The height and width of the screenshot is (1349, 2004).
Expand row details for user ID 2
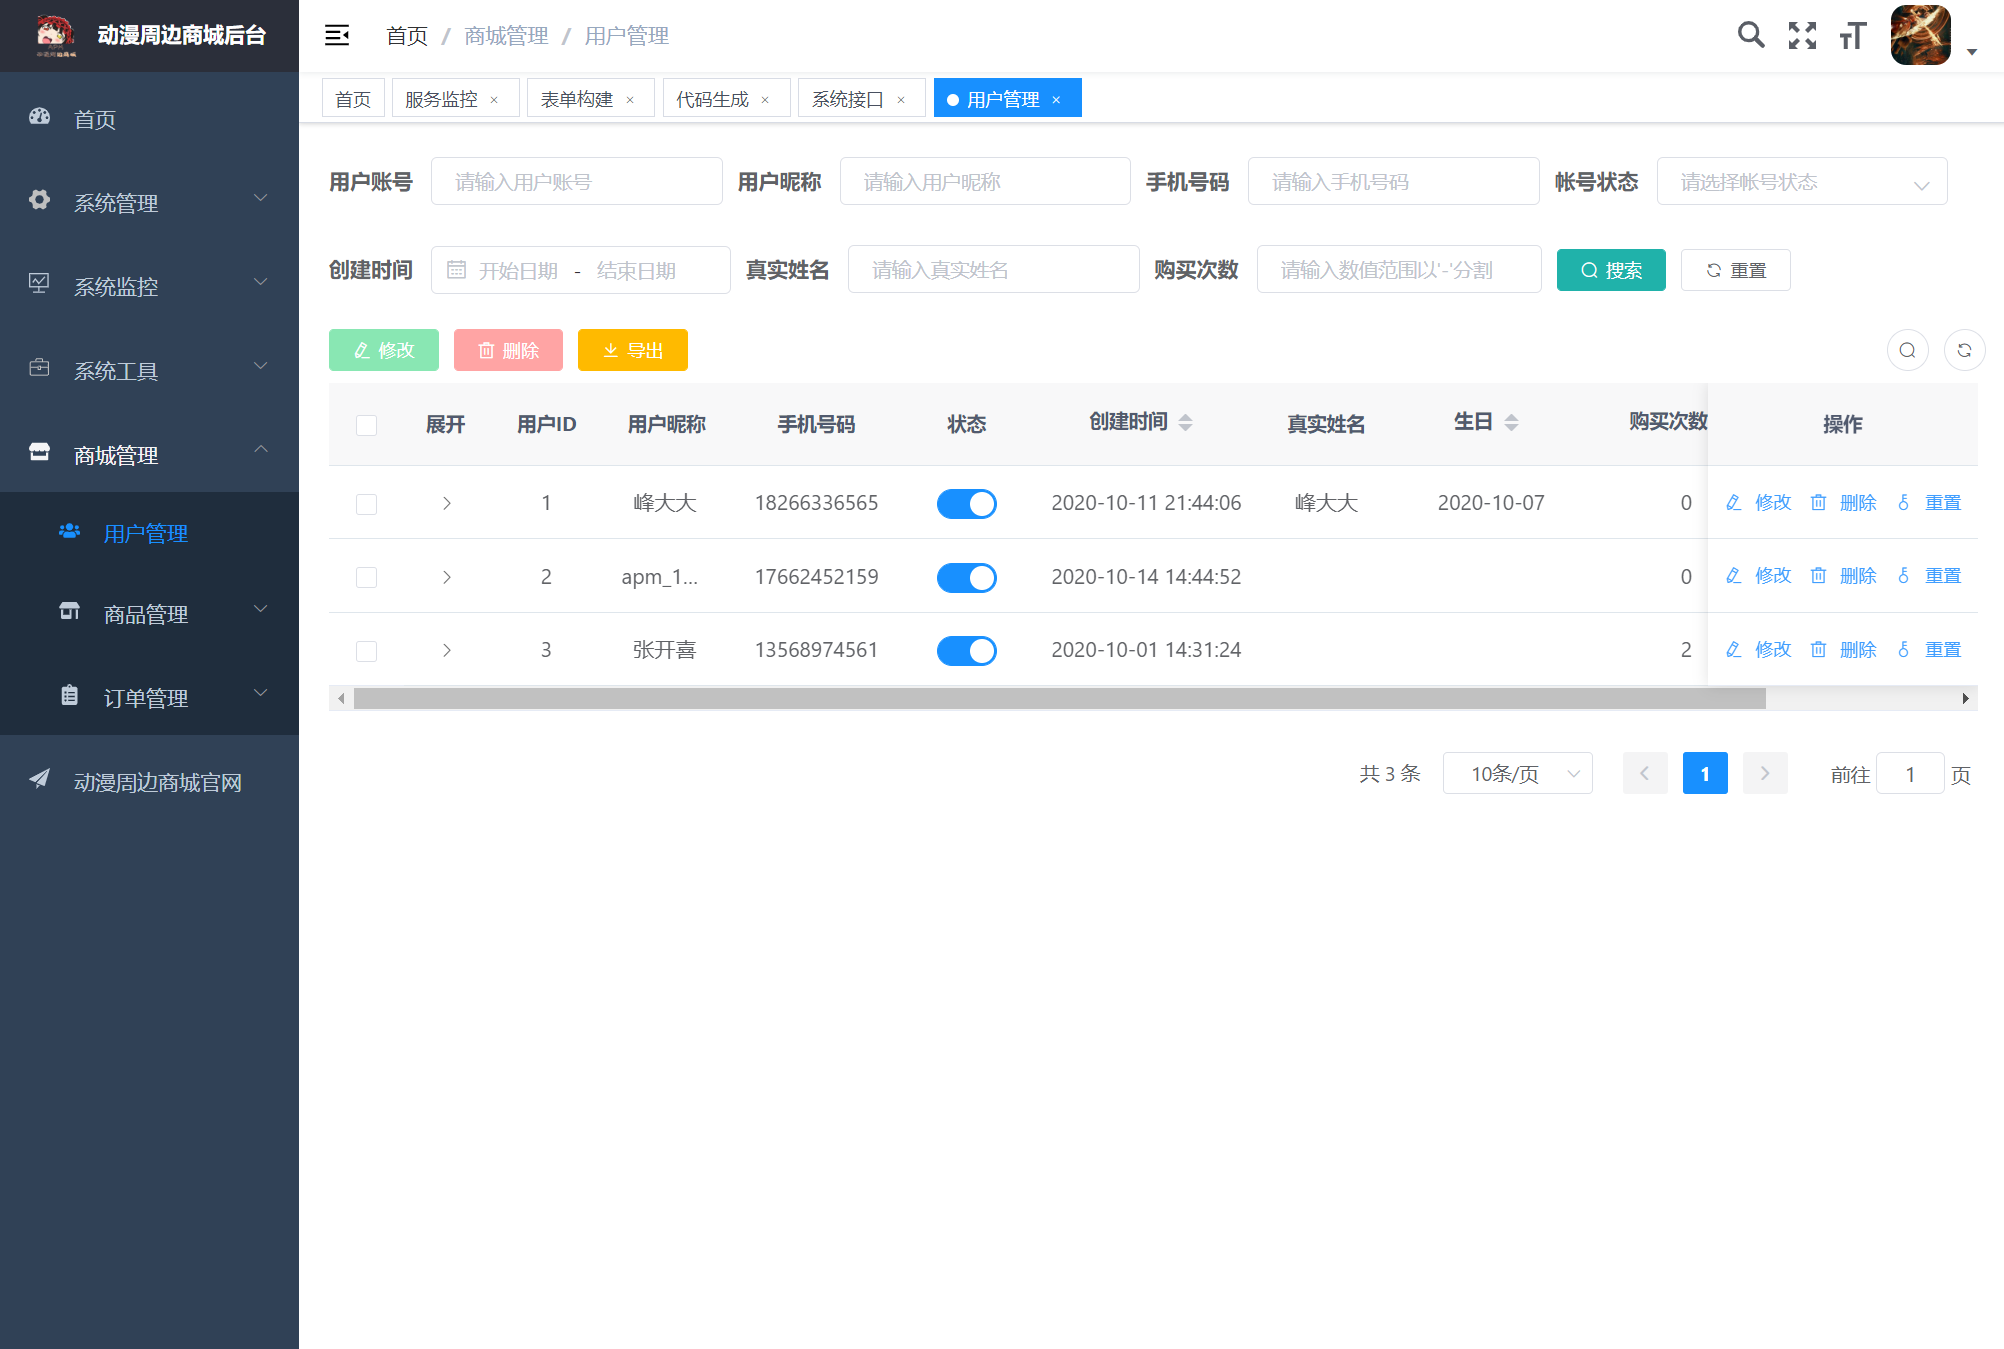446,577
